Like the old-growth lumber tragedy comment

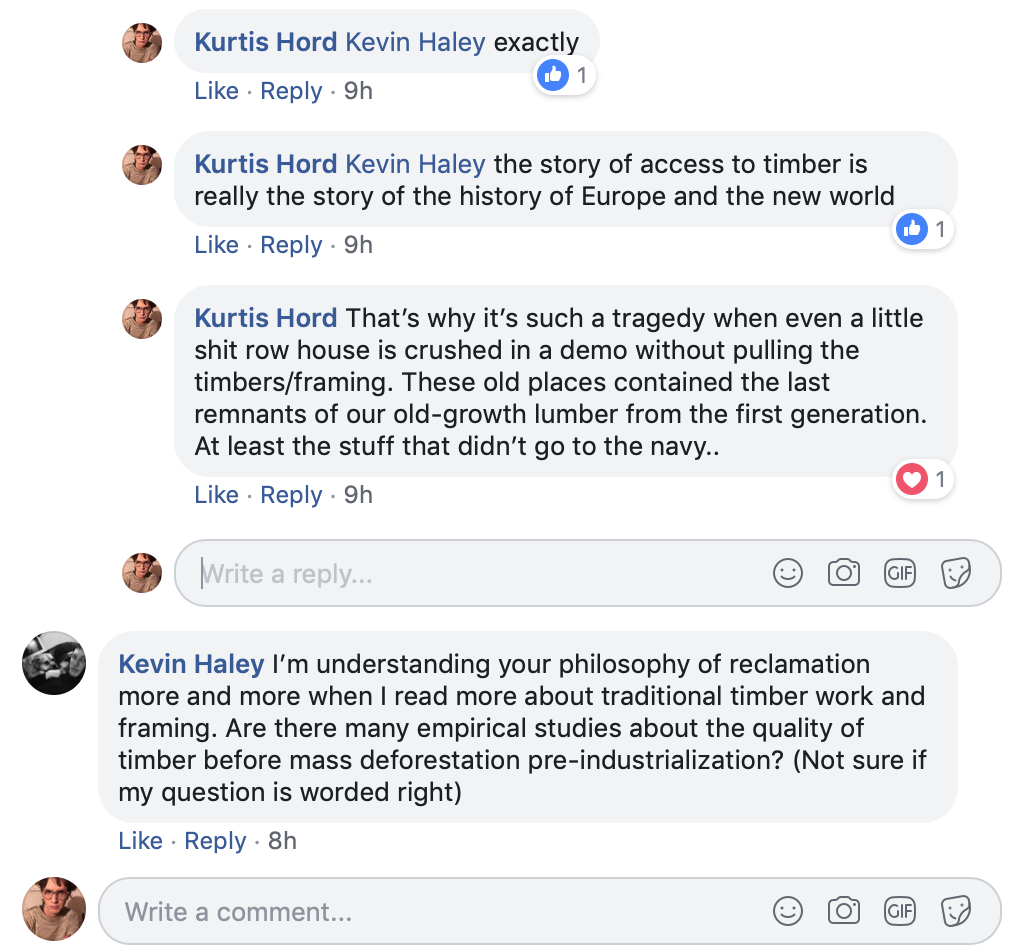[216, 495]
